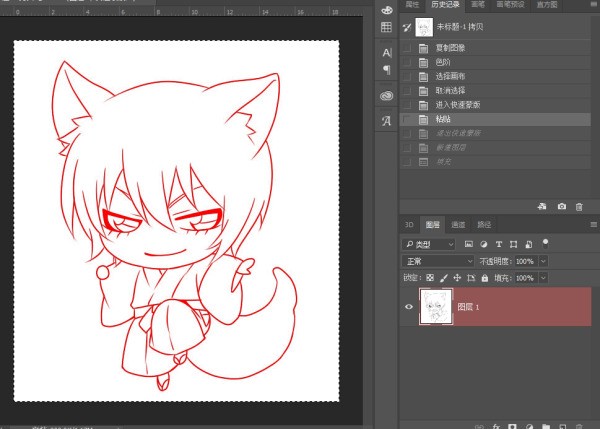600x429 pixels.
Task: Delete current state with History trash icon
Action: pyautogui.click(x=579, y=206)
